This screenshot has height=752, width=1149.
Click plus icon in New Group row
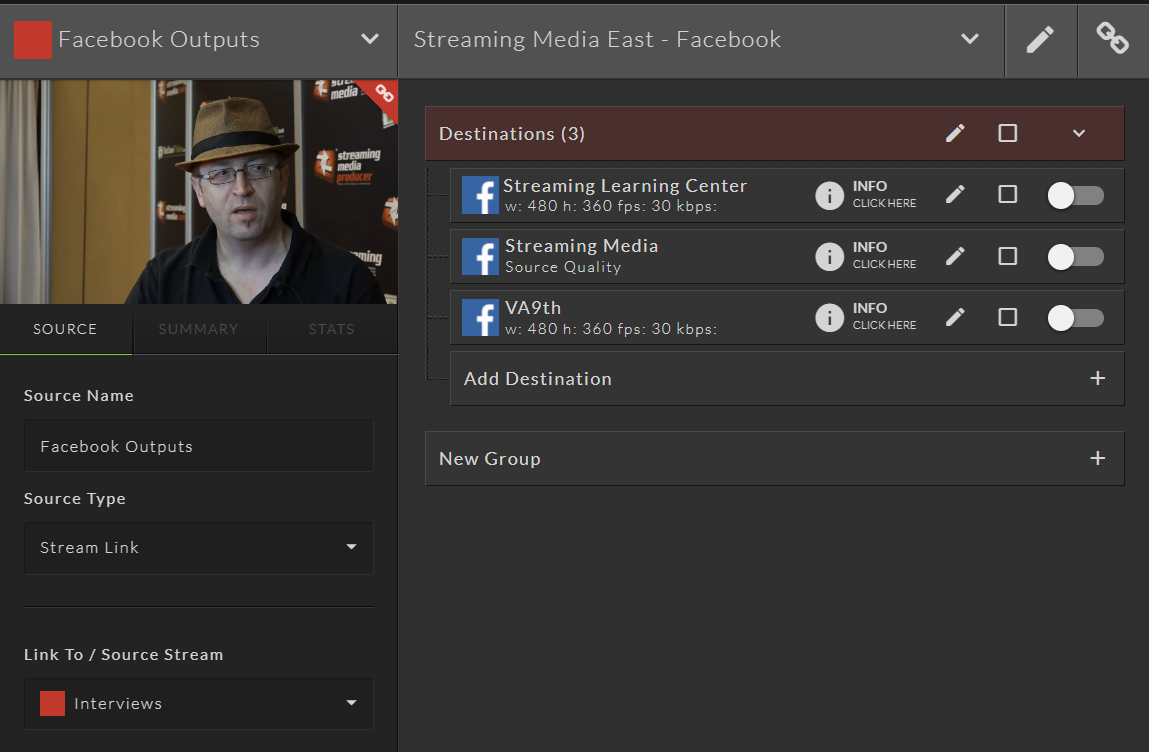[1098, 458]
